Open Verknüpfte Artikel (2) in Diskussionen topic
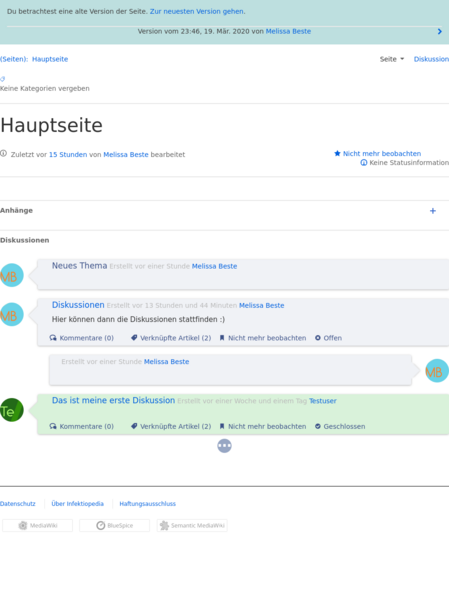The image size is (449, 599). pos(175,338)
